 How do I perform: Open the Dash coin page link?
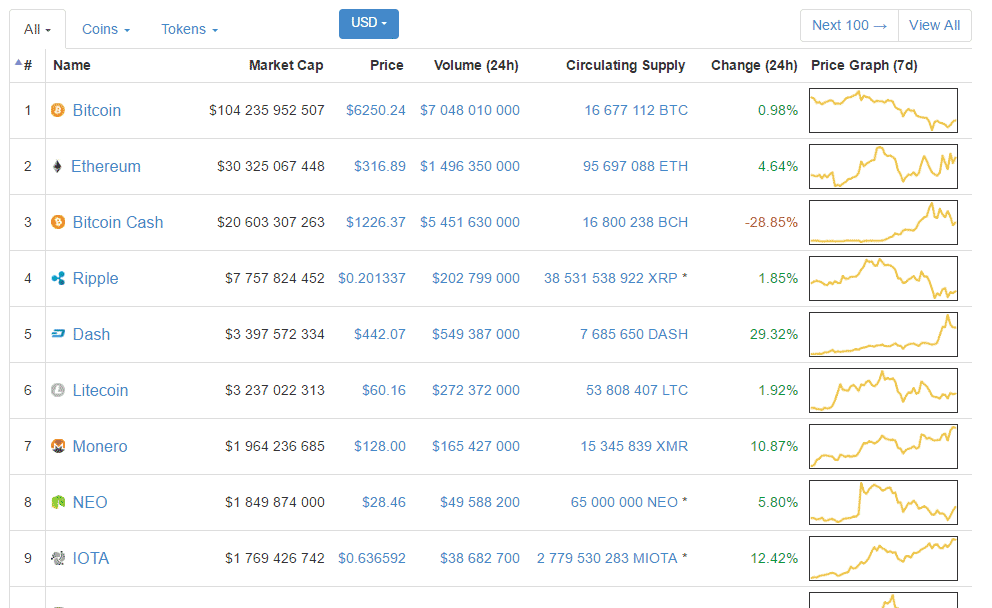(x=91, y=334)
